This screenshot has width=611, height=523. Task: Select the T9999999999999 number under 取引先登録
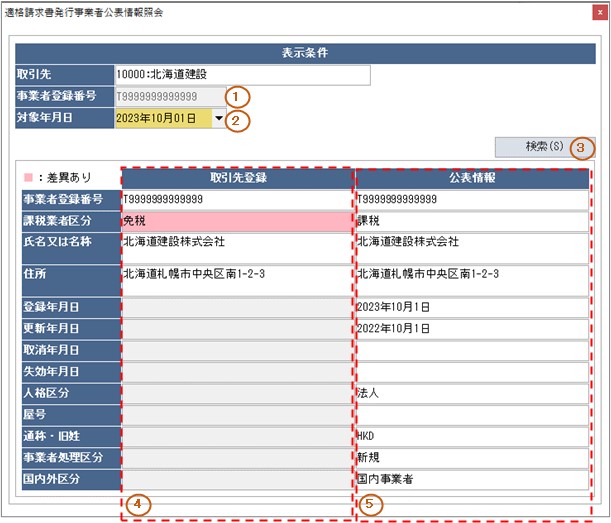236,199
